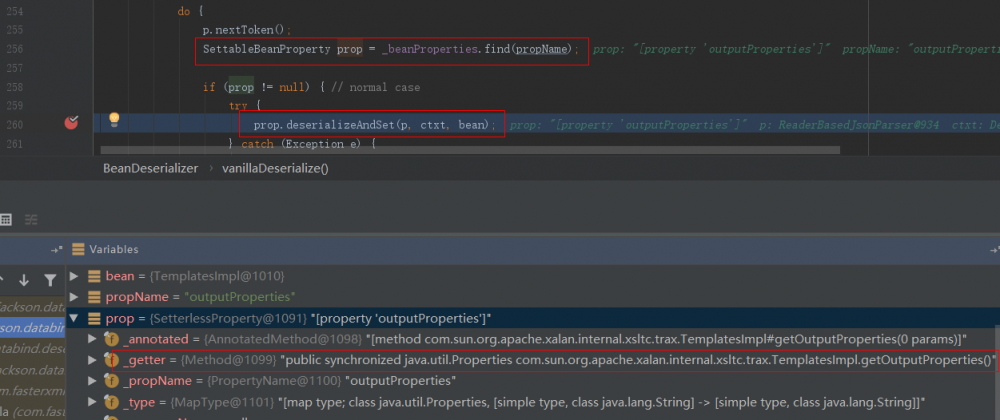This screenshot has width=1000, height=420.
Task: Select the _type = {MapType@1101} row
Action: [x=529, y=402]
